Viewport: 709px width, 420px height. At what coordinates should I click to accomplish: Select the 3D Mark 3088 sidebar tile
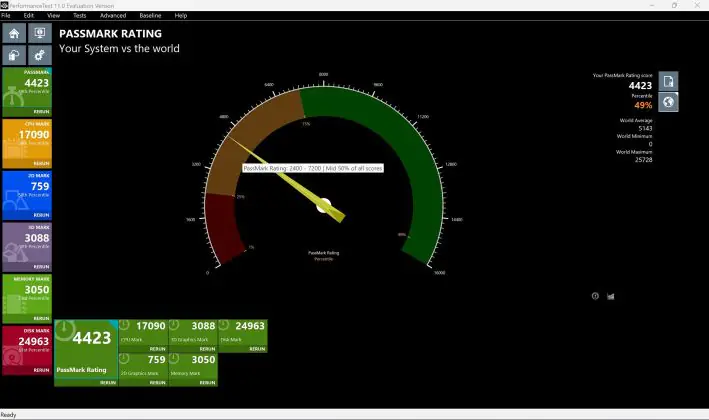click(x=27, y=247)
